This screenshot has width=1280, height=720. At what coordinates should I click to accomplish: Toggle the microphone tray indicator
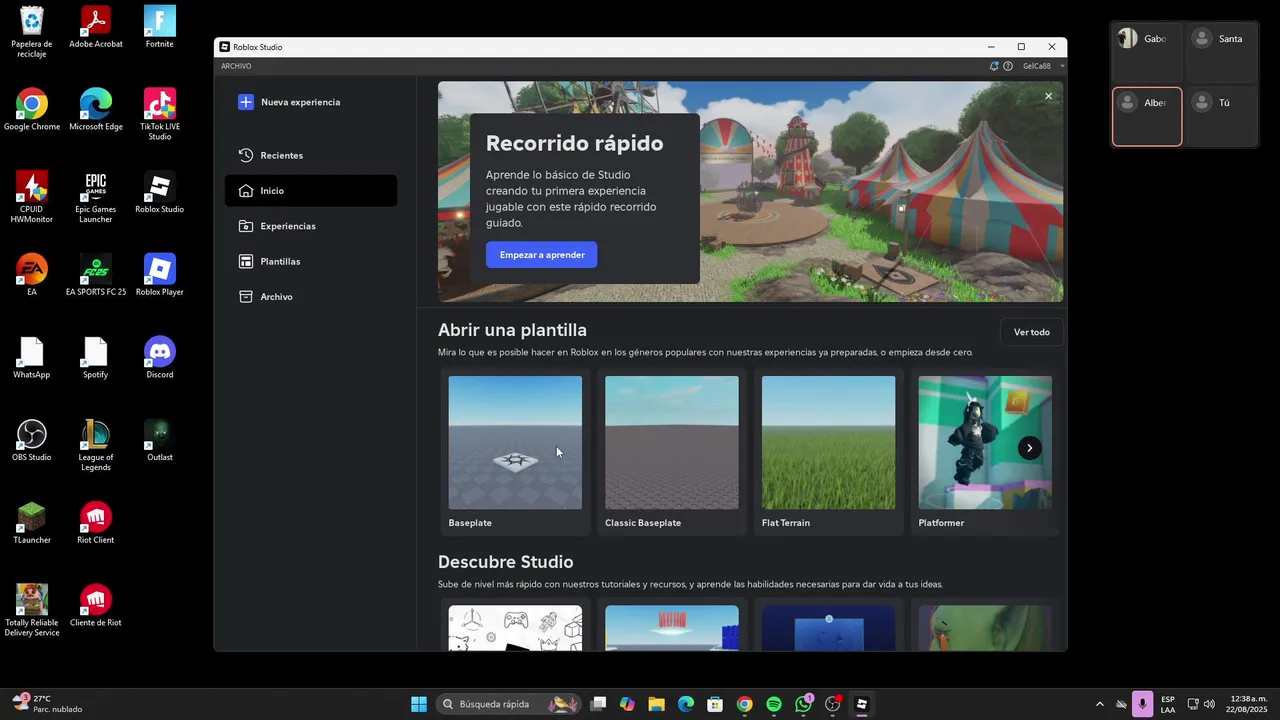[x=1142, y=704]
